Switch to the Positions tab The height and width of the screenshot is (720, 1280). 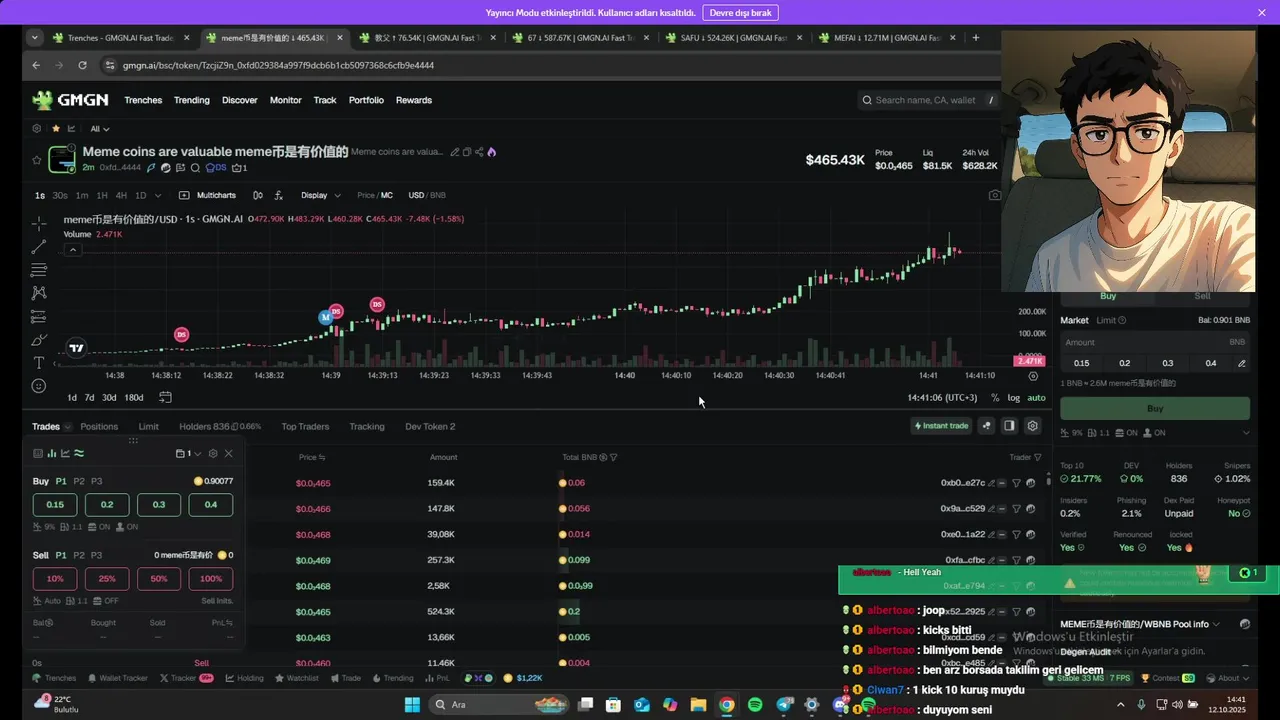(x=99, y=427)
